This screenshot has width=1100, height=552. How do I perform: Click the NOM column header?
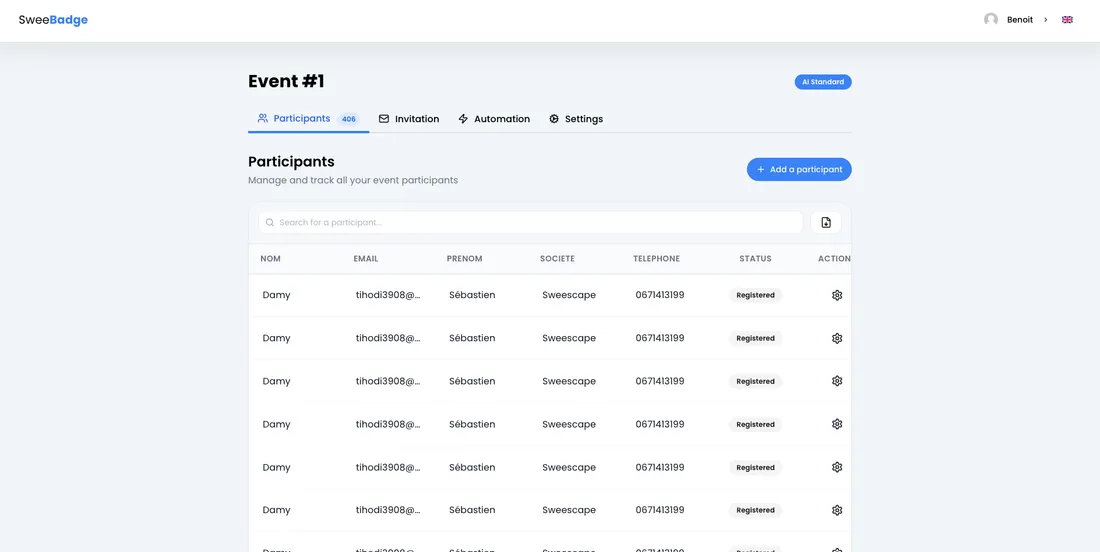(x=270, y=259)
